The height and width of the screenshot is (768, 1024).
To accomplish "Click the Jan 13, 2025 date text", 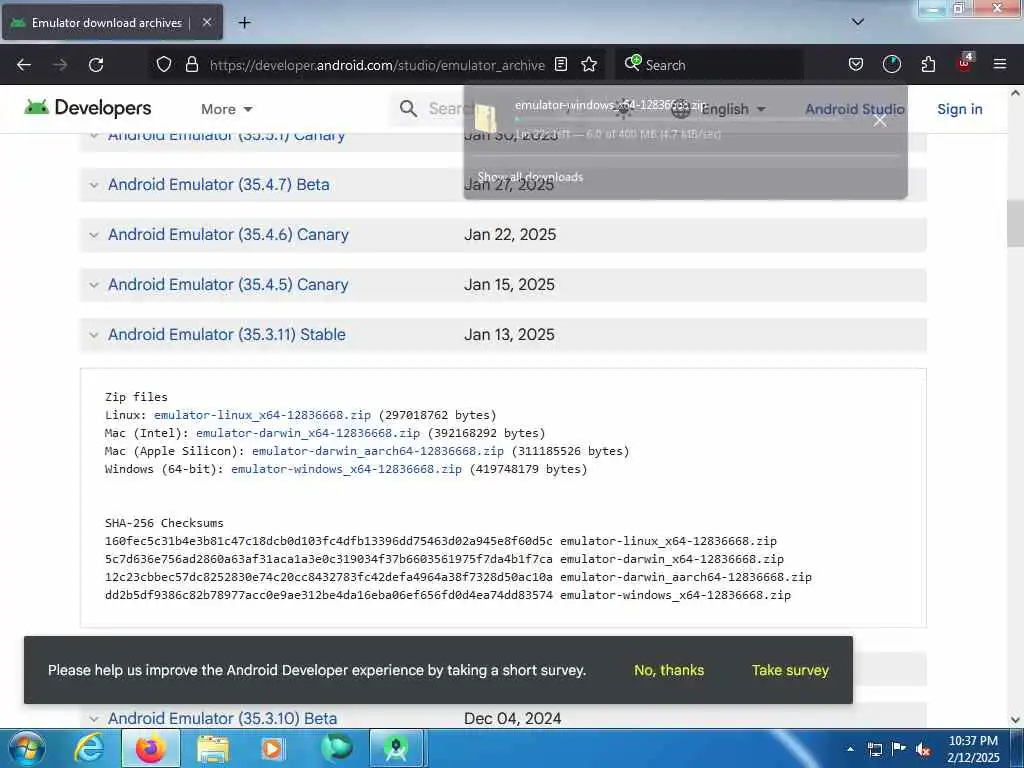I will coord(509,334).
